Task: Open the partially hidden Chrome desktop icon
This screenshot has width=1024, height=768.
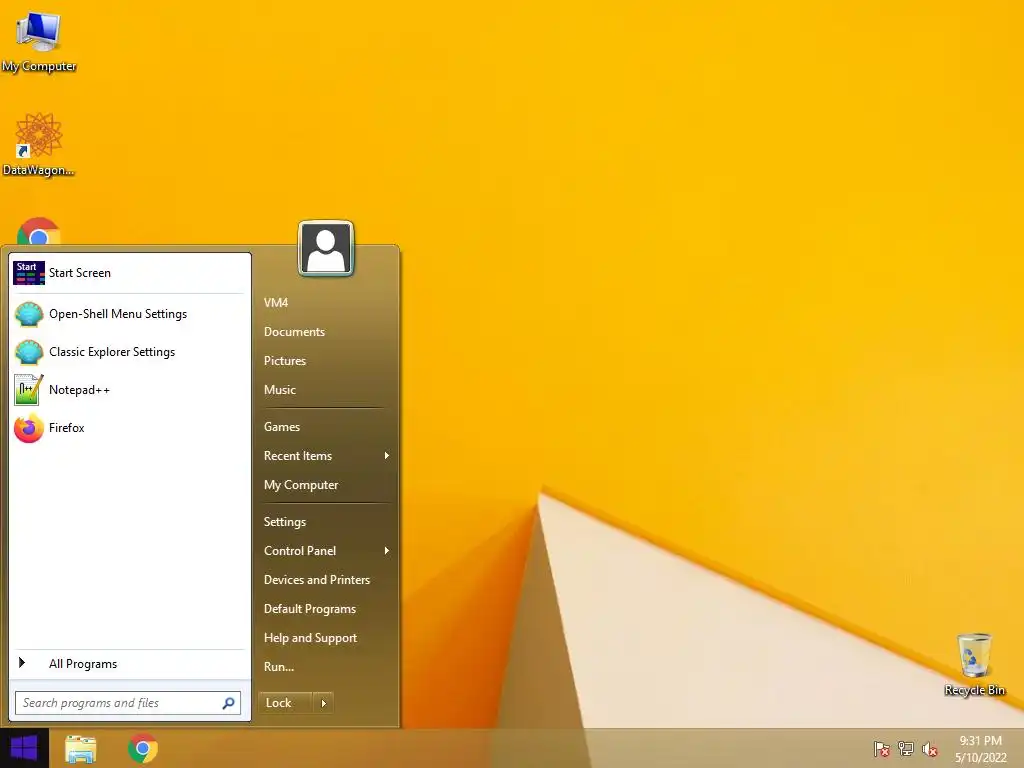Action: click(x=39, y=231)
